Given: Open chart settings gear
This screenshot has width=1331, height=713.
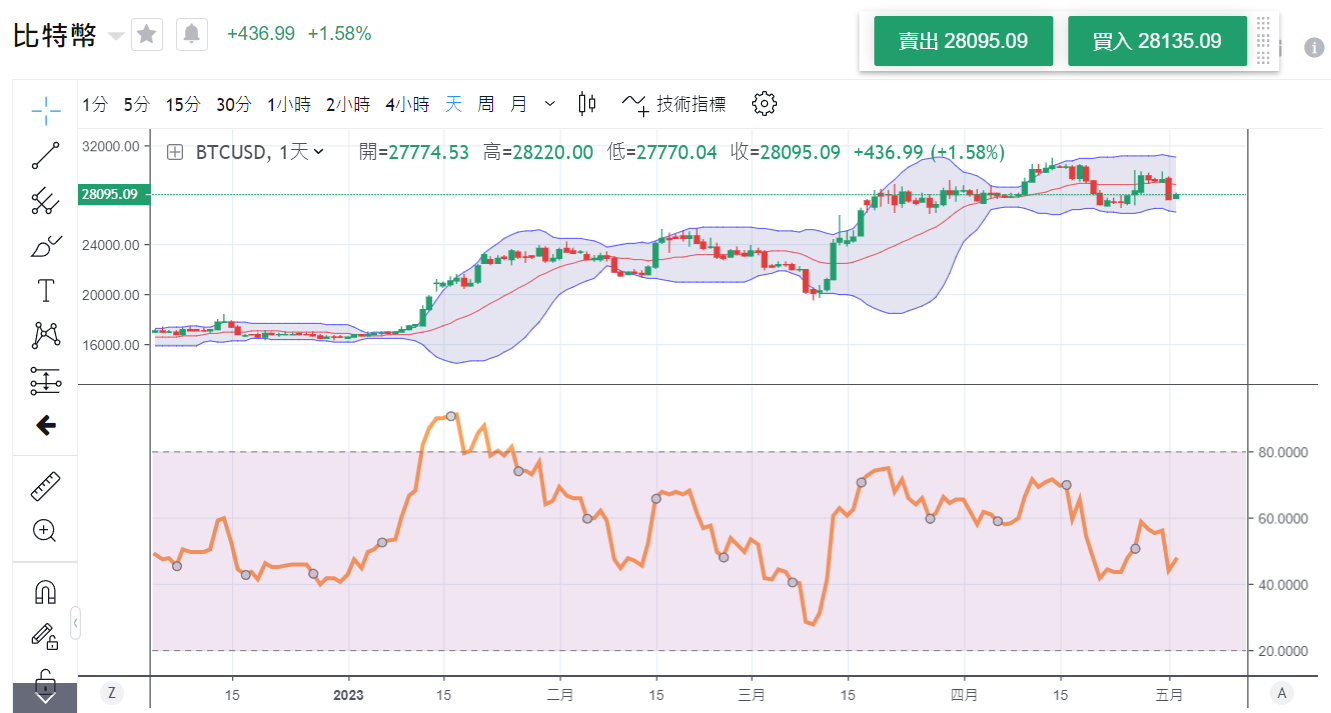Looking at the screenshot, I should [x=764, y=104].
